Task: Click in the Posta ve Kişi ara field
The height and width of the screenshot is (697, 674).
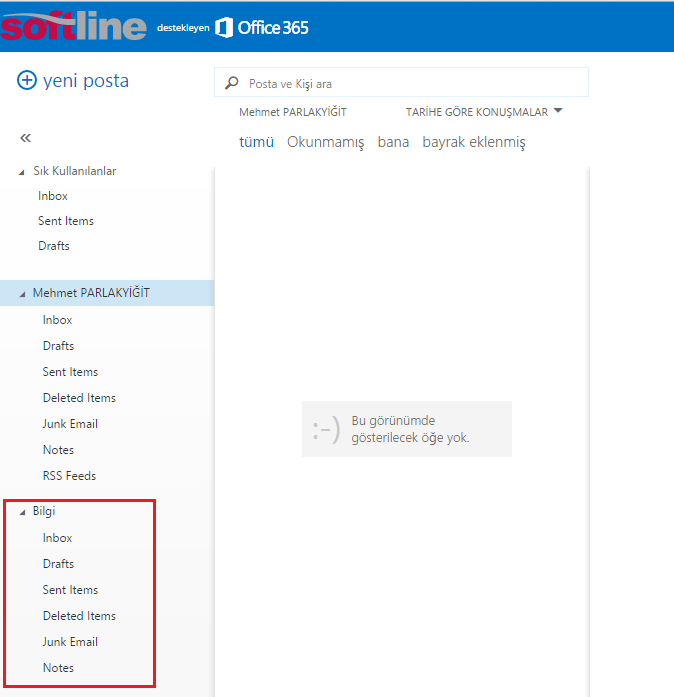Action: 410,84
